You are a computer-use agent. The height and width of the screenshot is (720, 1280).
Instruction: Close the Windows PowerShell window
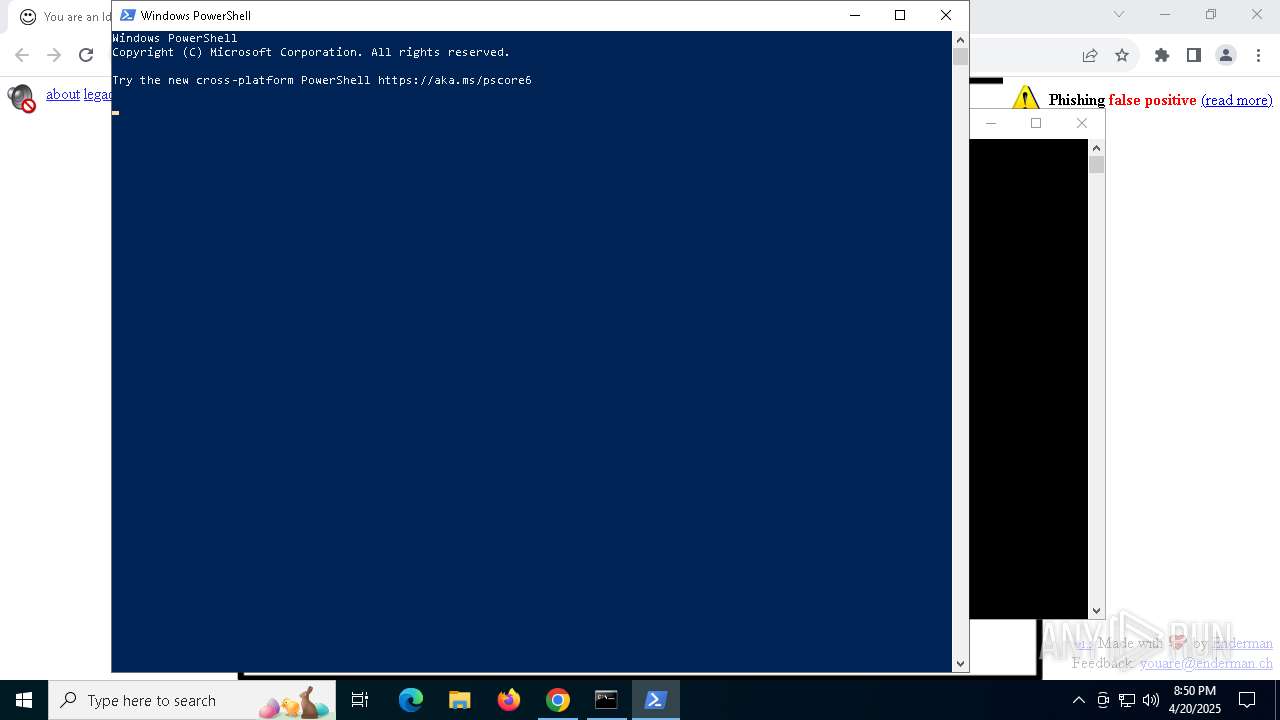(x=945, y=15)
